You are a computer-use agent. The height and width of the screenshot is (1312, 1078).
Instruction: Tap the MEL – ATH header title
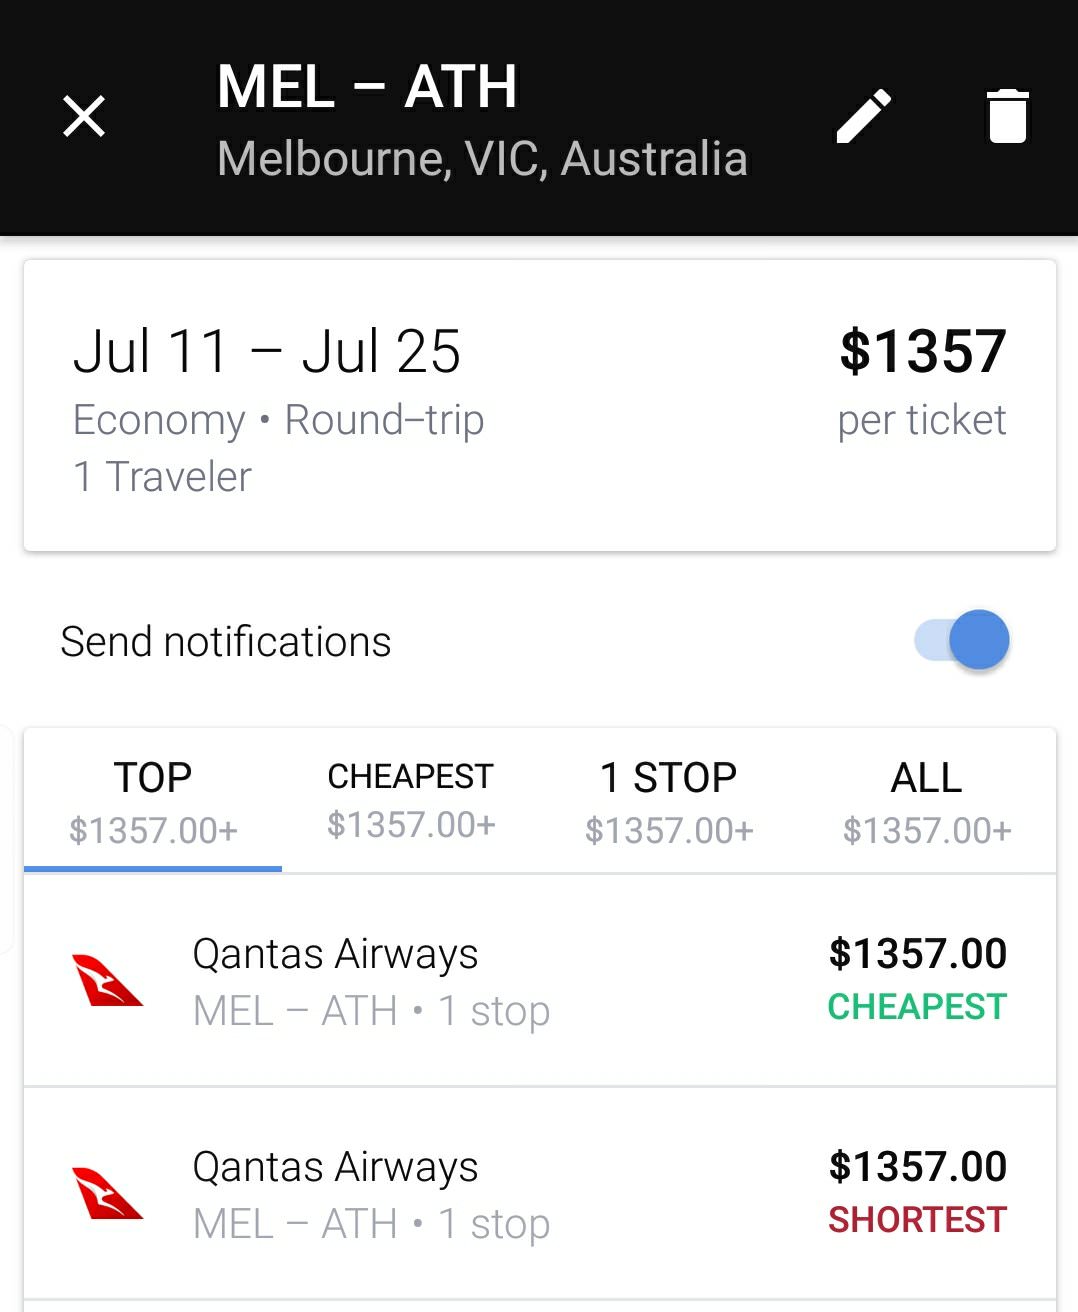click(367, 86)
